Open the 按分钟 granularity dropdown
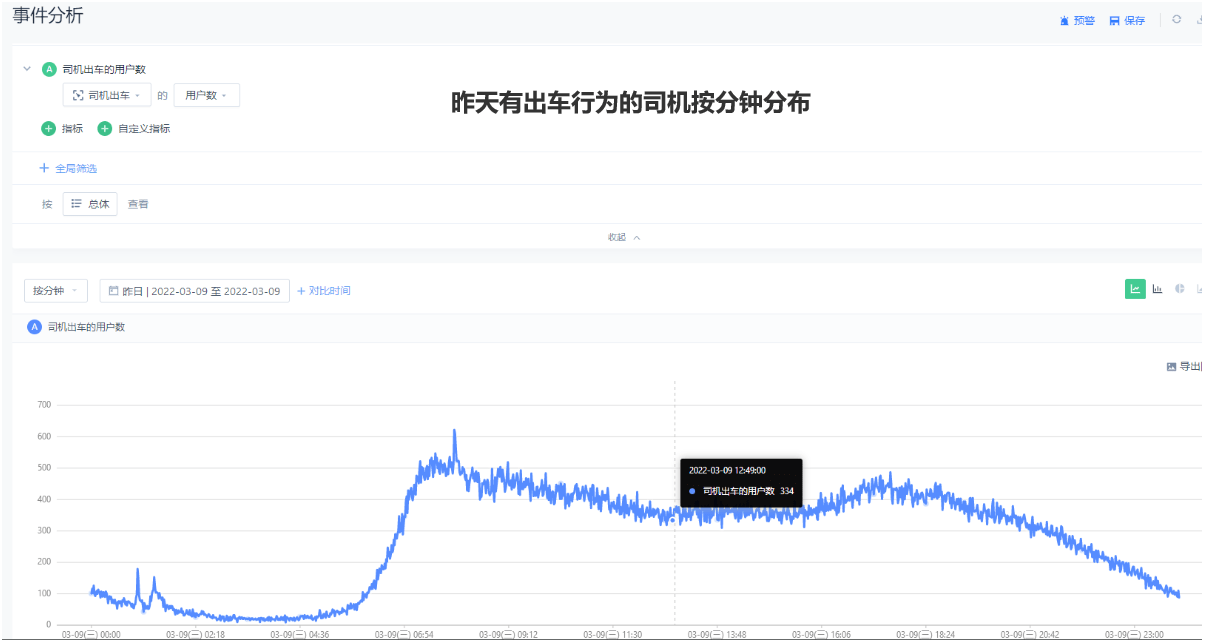 pyautogui.click(x=56, y=291)
